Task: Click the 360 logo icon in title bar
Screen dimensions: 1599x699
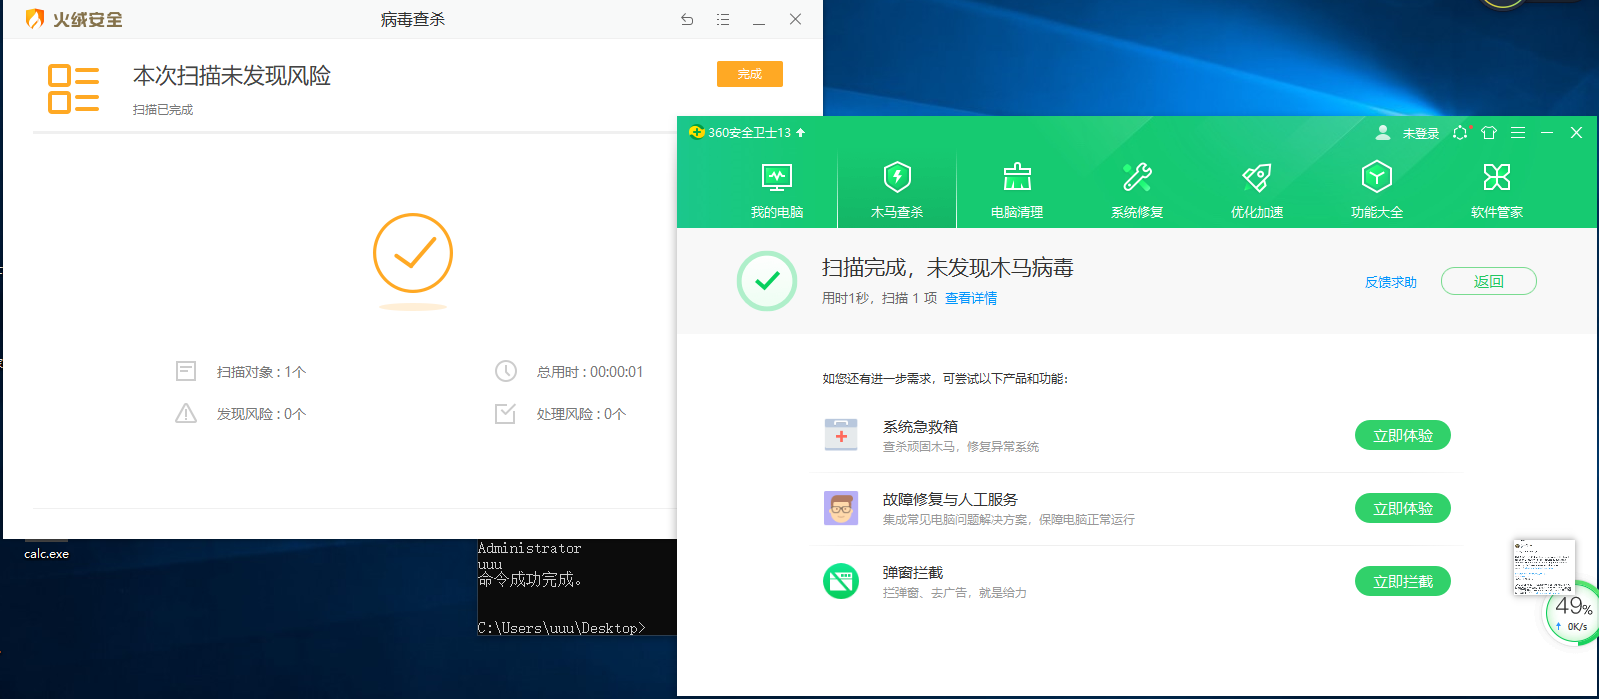Action: pyautogui.click(x=696, y=132)
